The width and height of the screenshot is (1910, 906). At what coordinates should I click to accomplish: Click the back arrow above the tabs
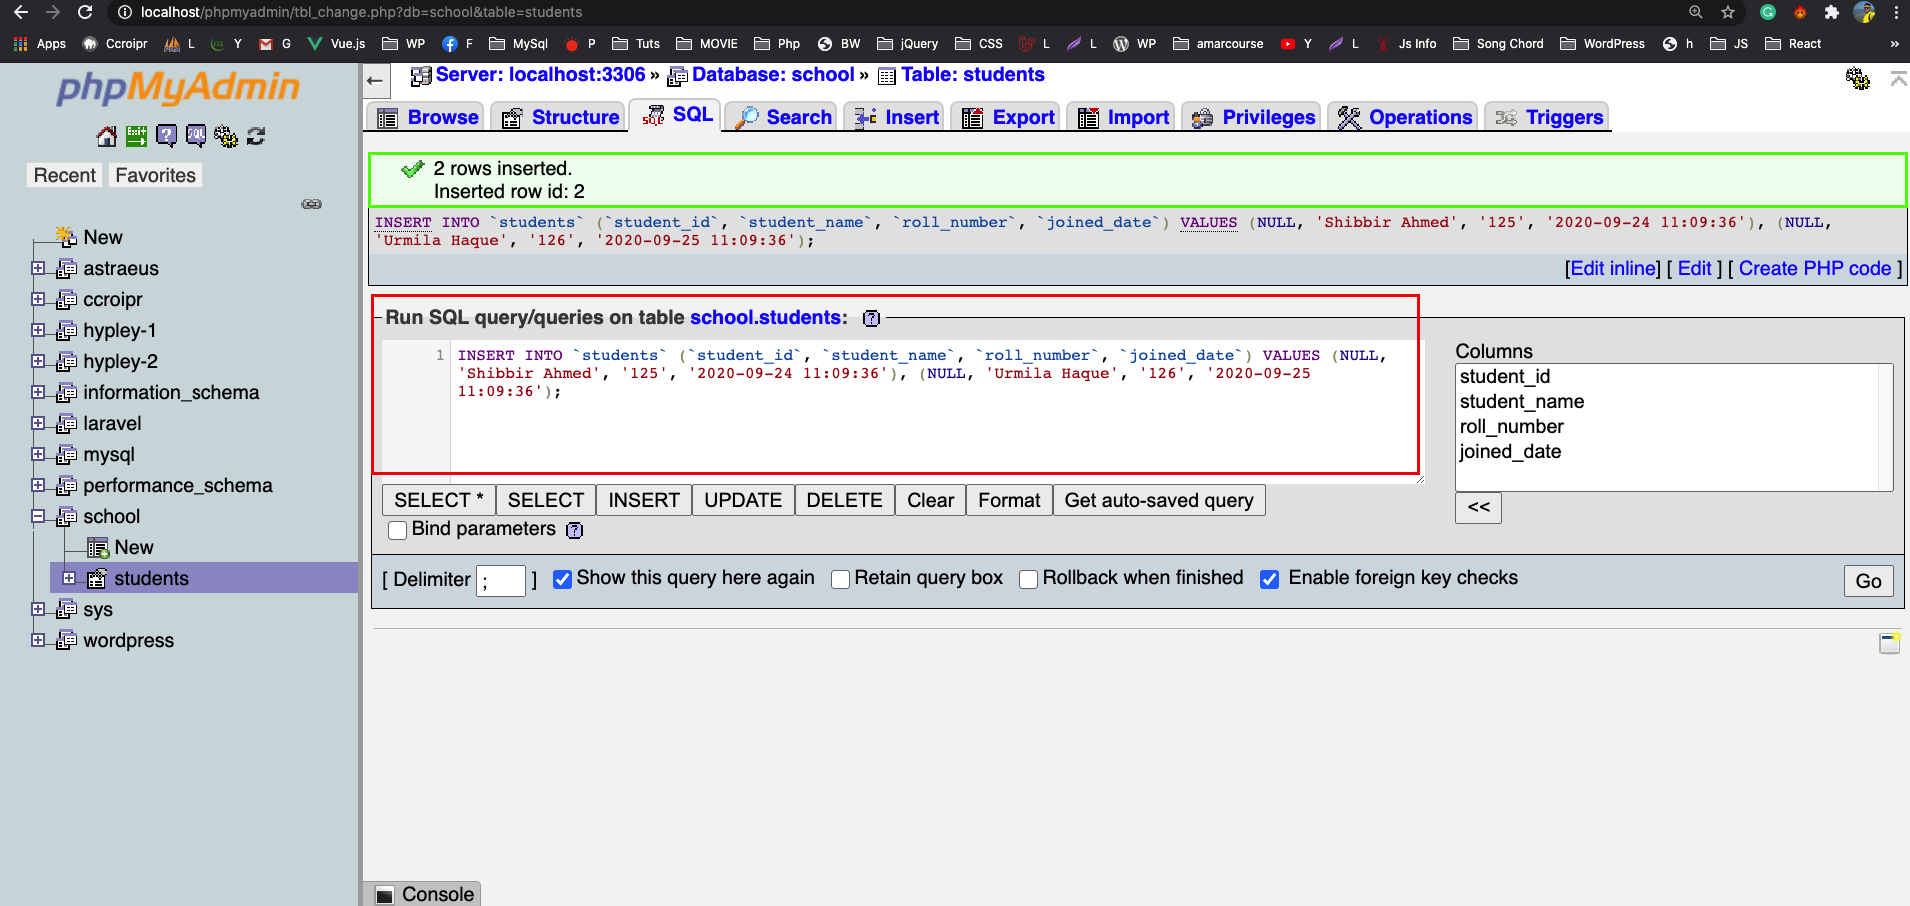tap(375, 81)
